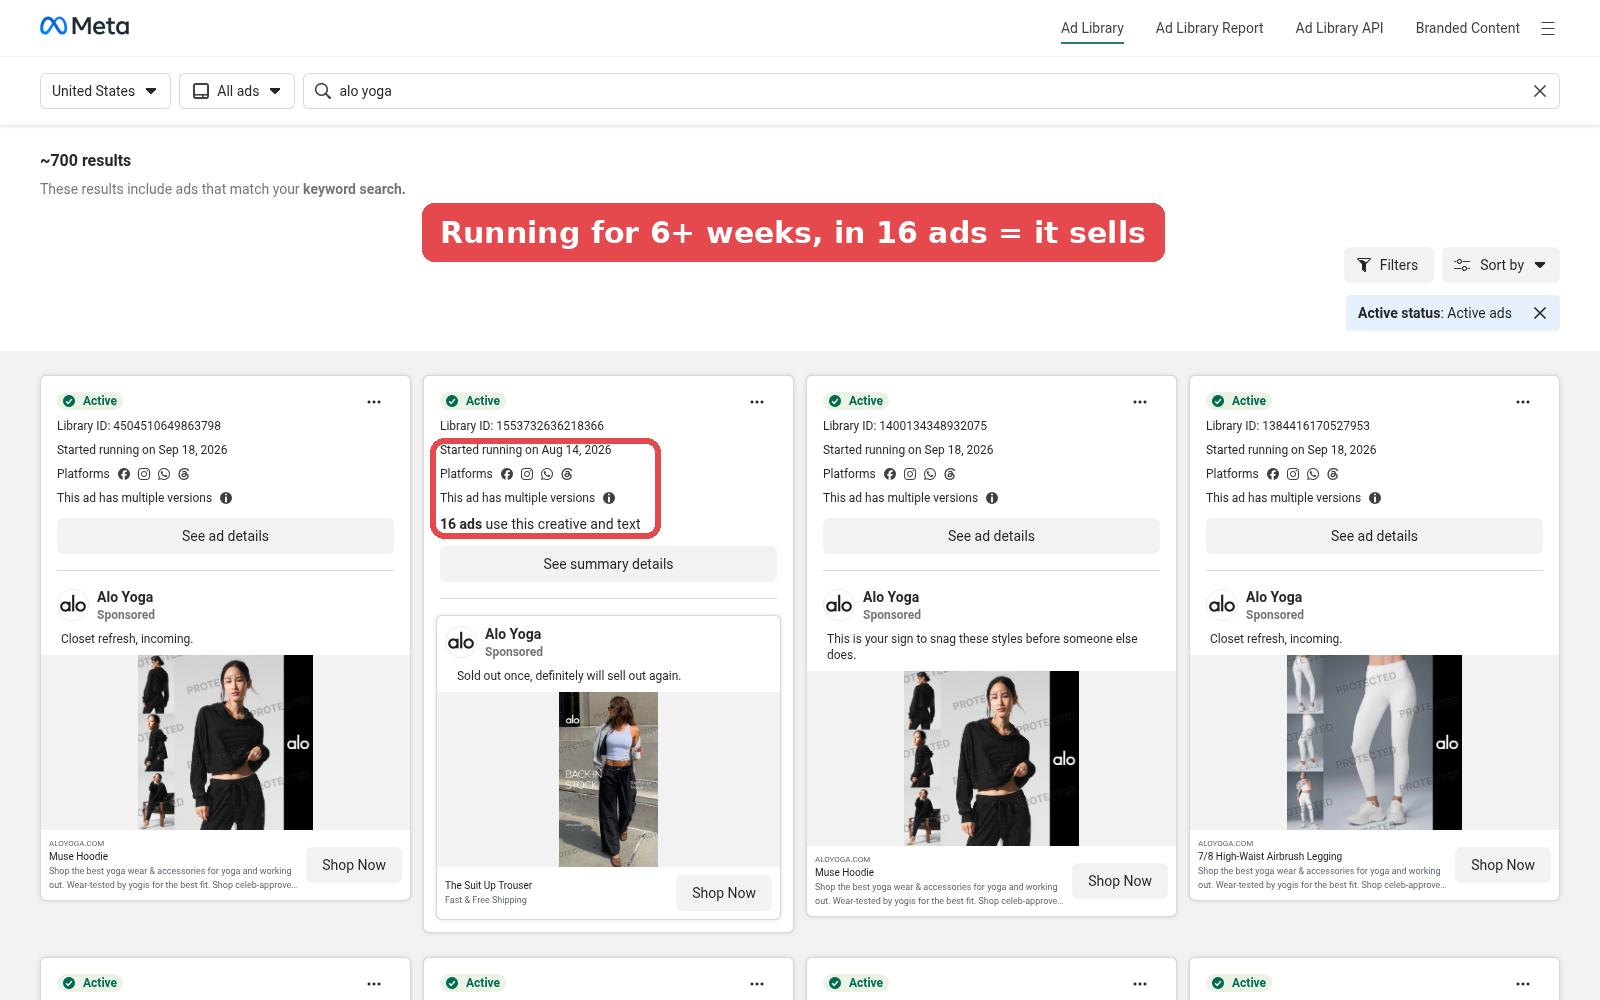Open the Filters button

point(1388,265)
